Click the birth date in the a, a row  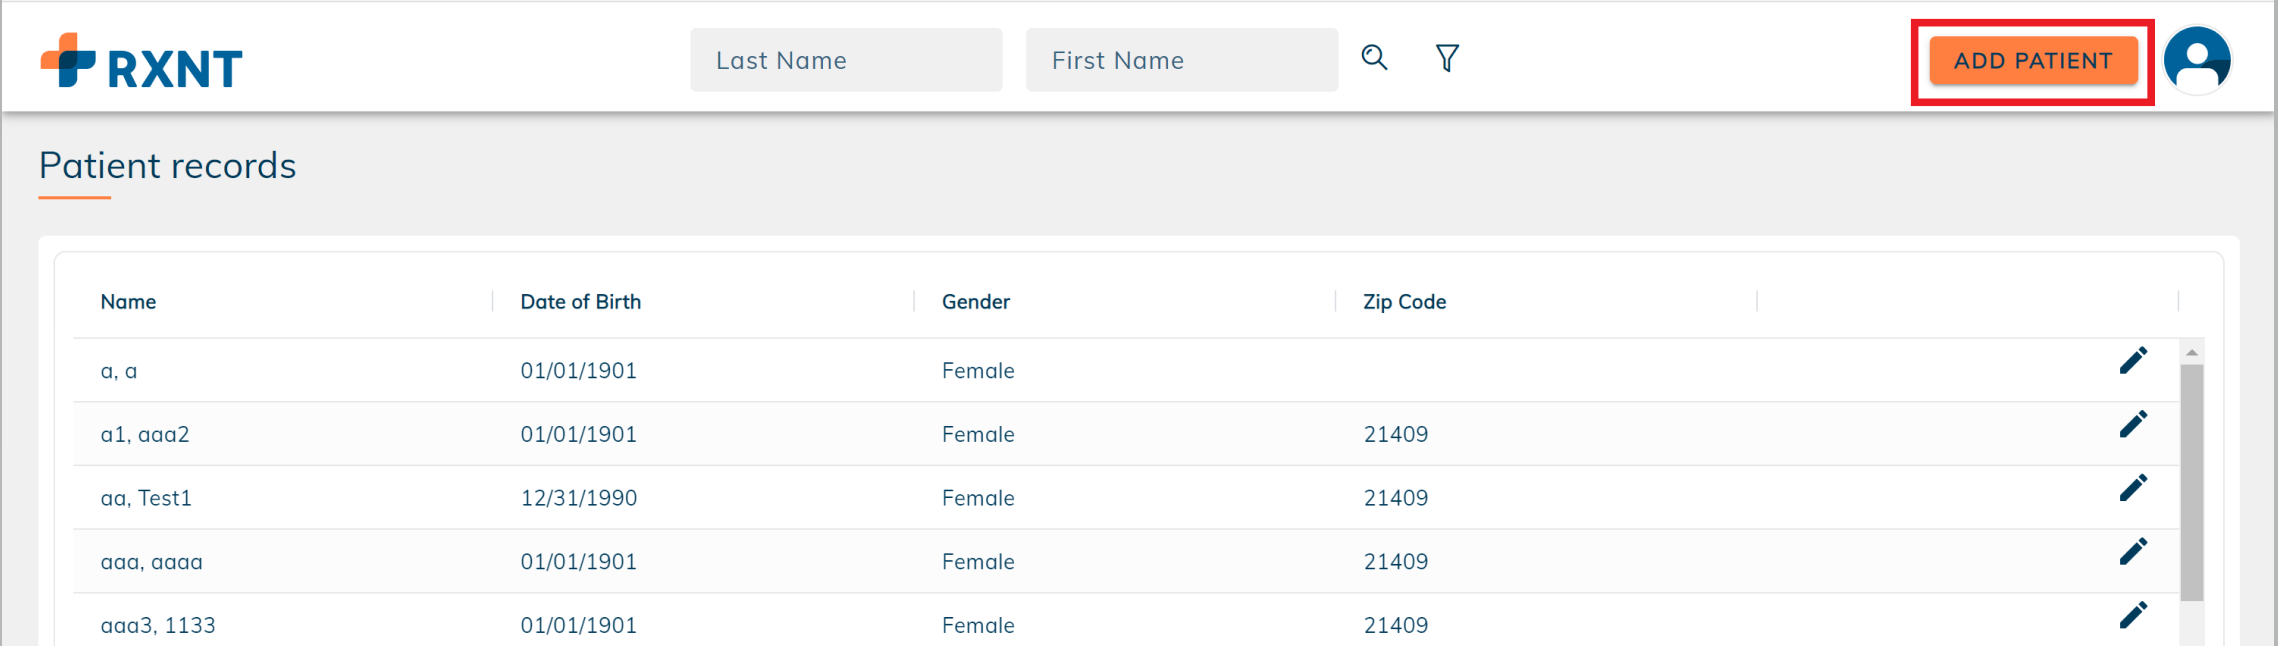[579, 371]
